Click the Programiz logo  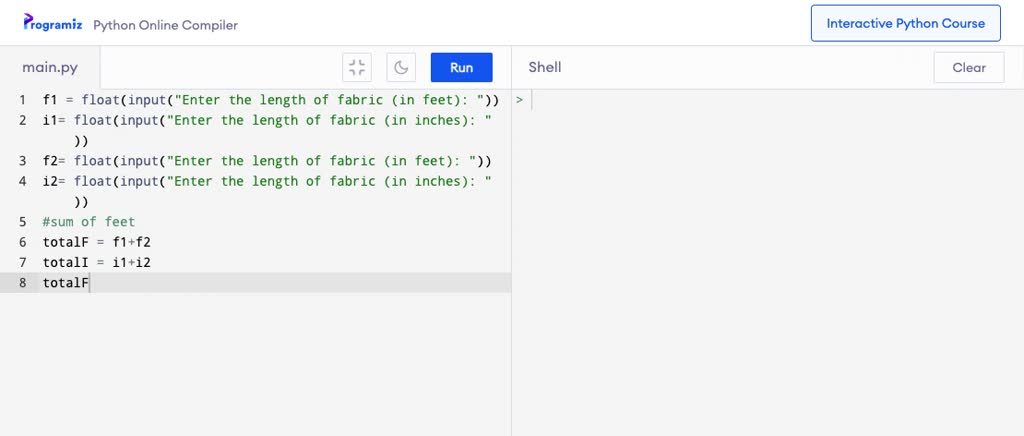[52, 23]
